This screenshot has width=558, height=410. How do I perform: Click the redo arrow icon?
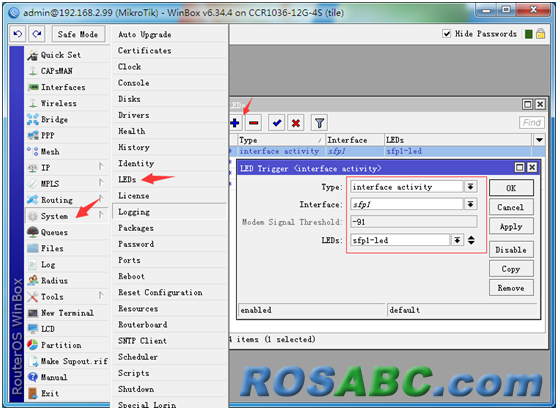pos(37,34)
